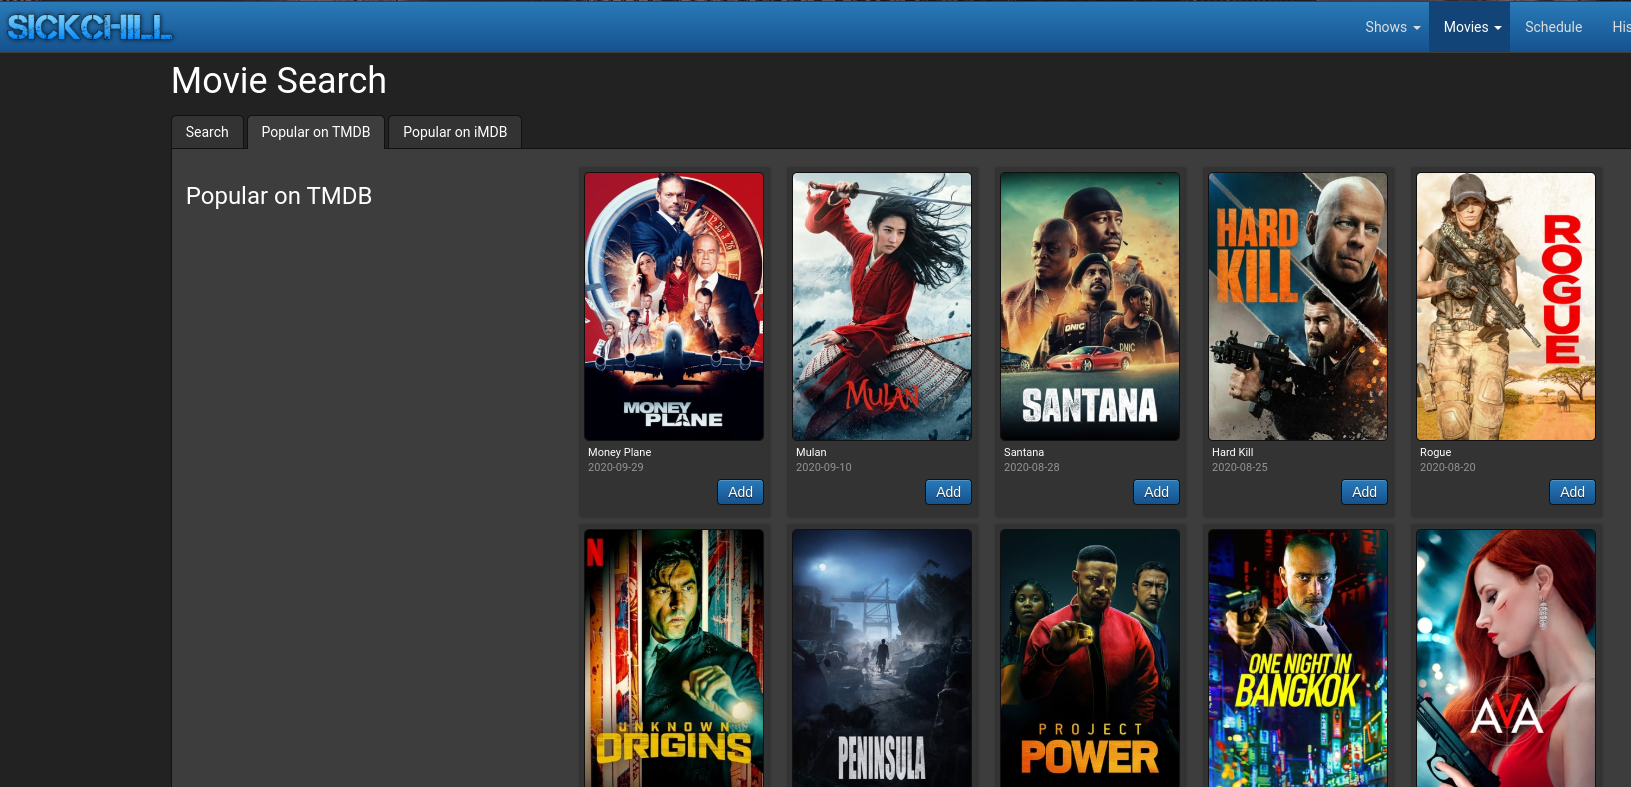Click the SickChill logo
Image resolution: width=1631 pixels, height=787 pixels.
[x=90, y=27]
